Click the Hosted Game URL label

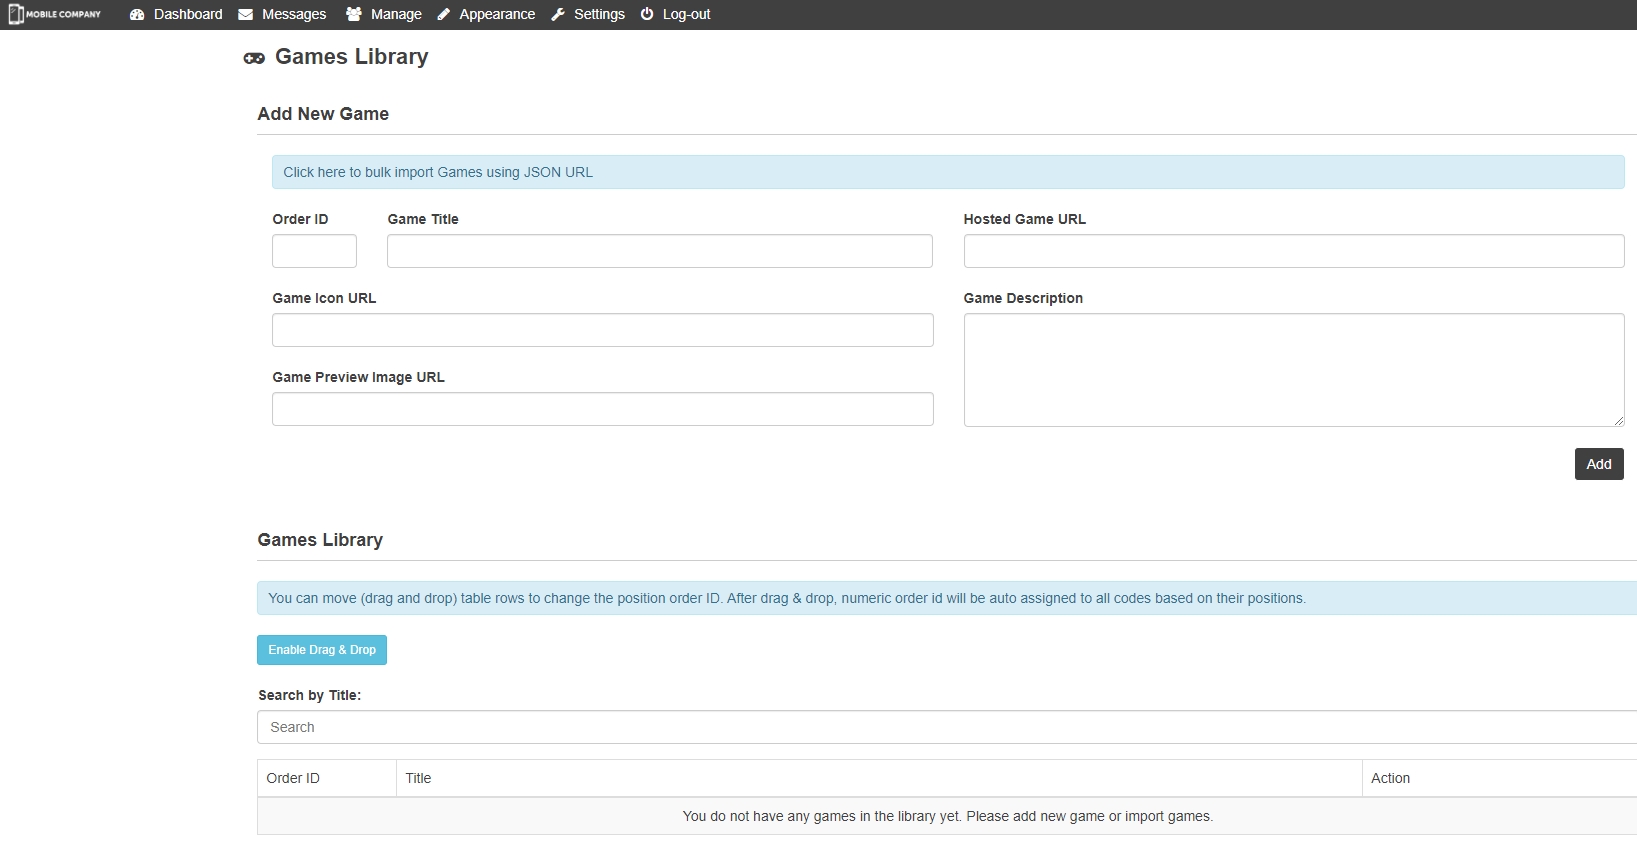click(x=1025, y=219)
